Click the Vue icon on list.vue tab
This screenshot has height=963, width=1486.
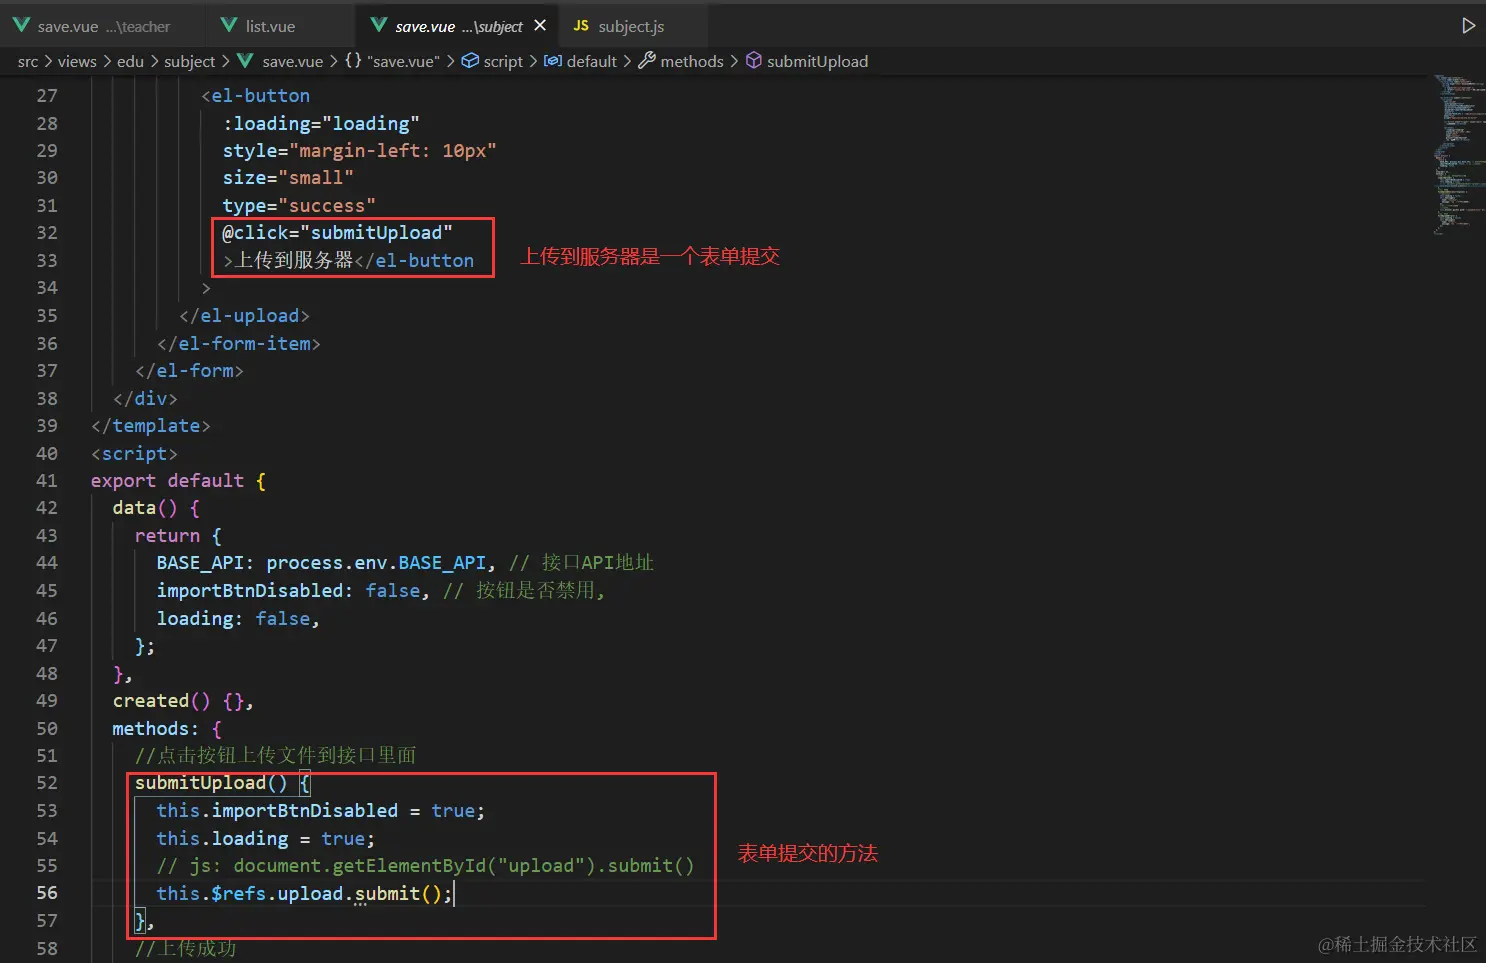click(x=229, y=25)
